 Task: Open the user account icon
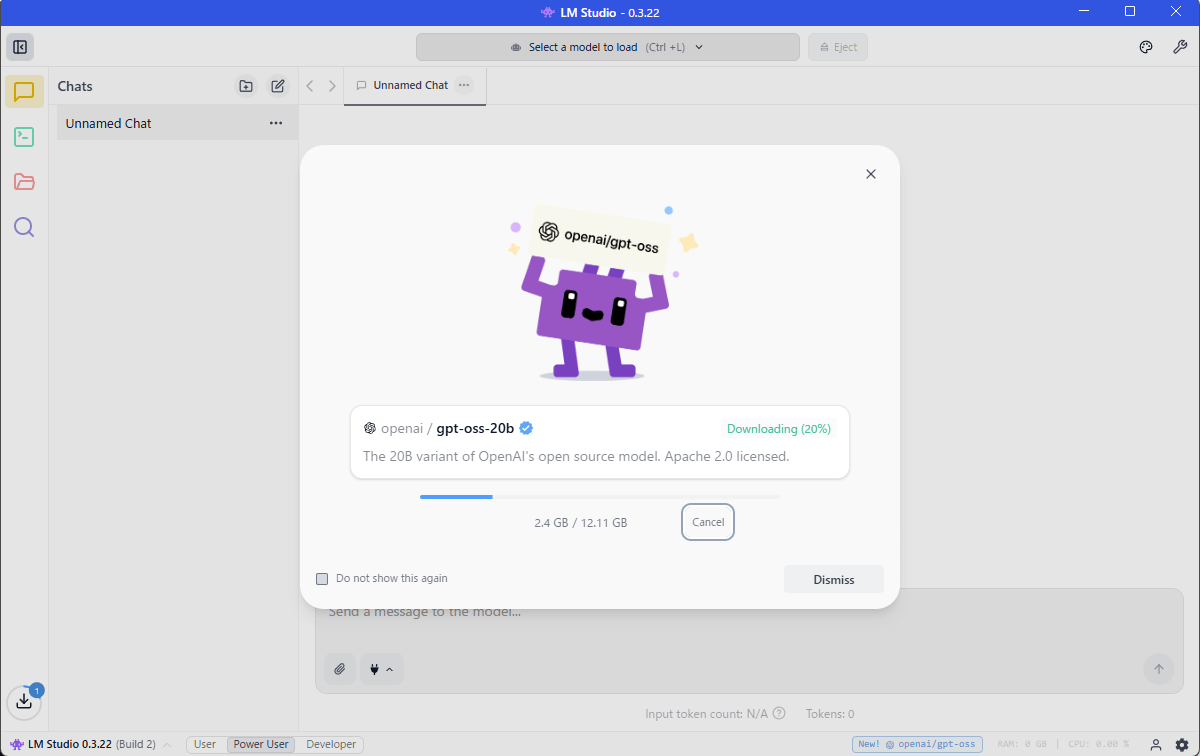(x=1156, y=744)
